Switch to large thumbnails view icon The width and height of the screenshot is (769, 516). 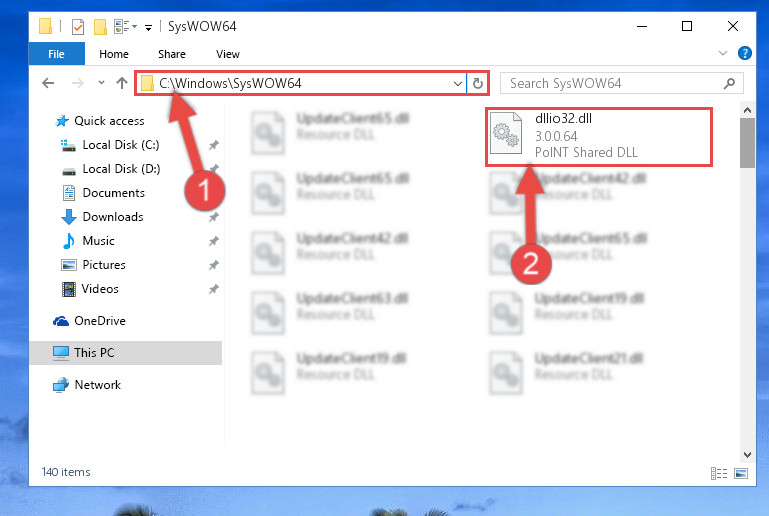tap(741, 473)
